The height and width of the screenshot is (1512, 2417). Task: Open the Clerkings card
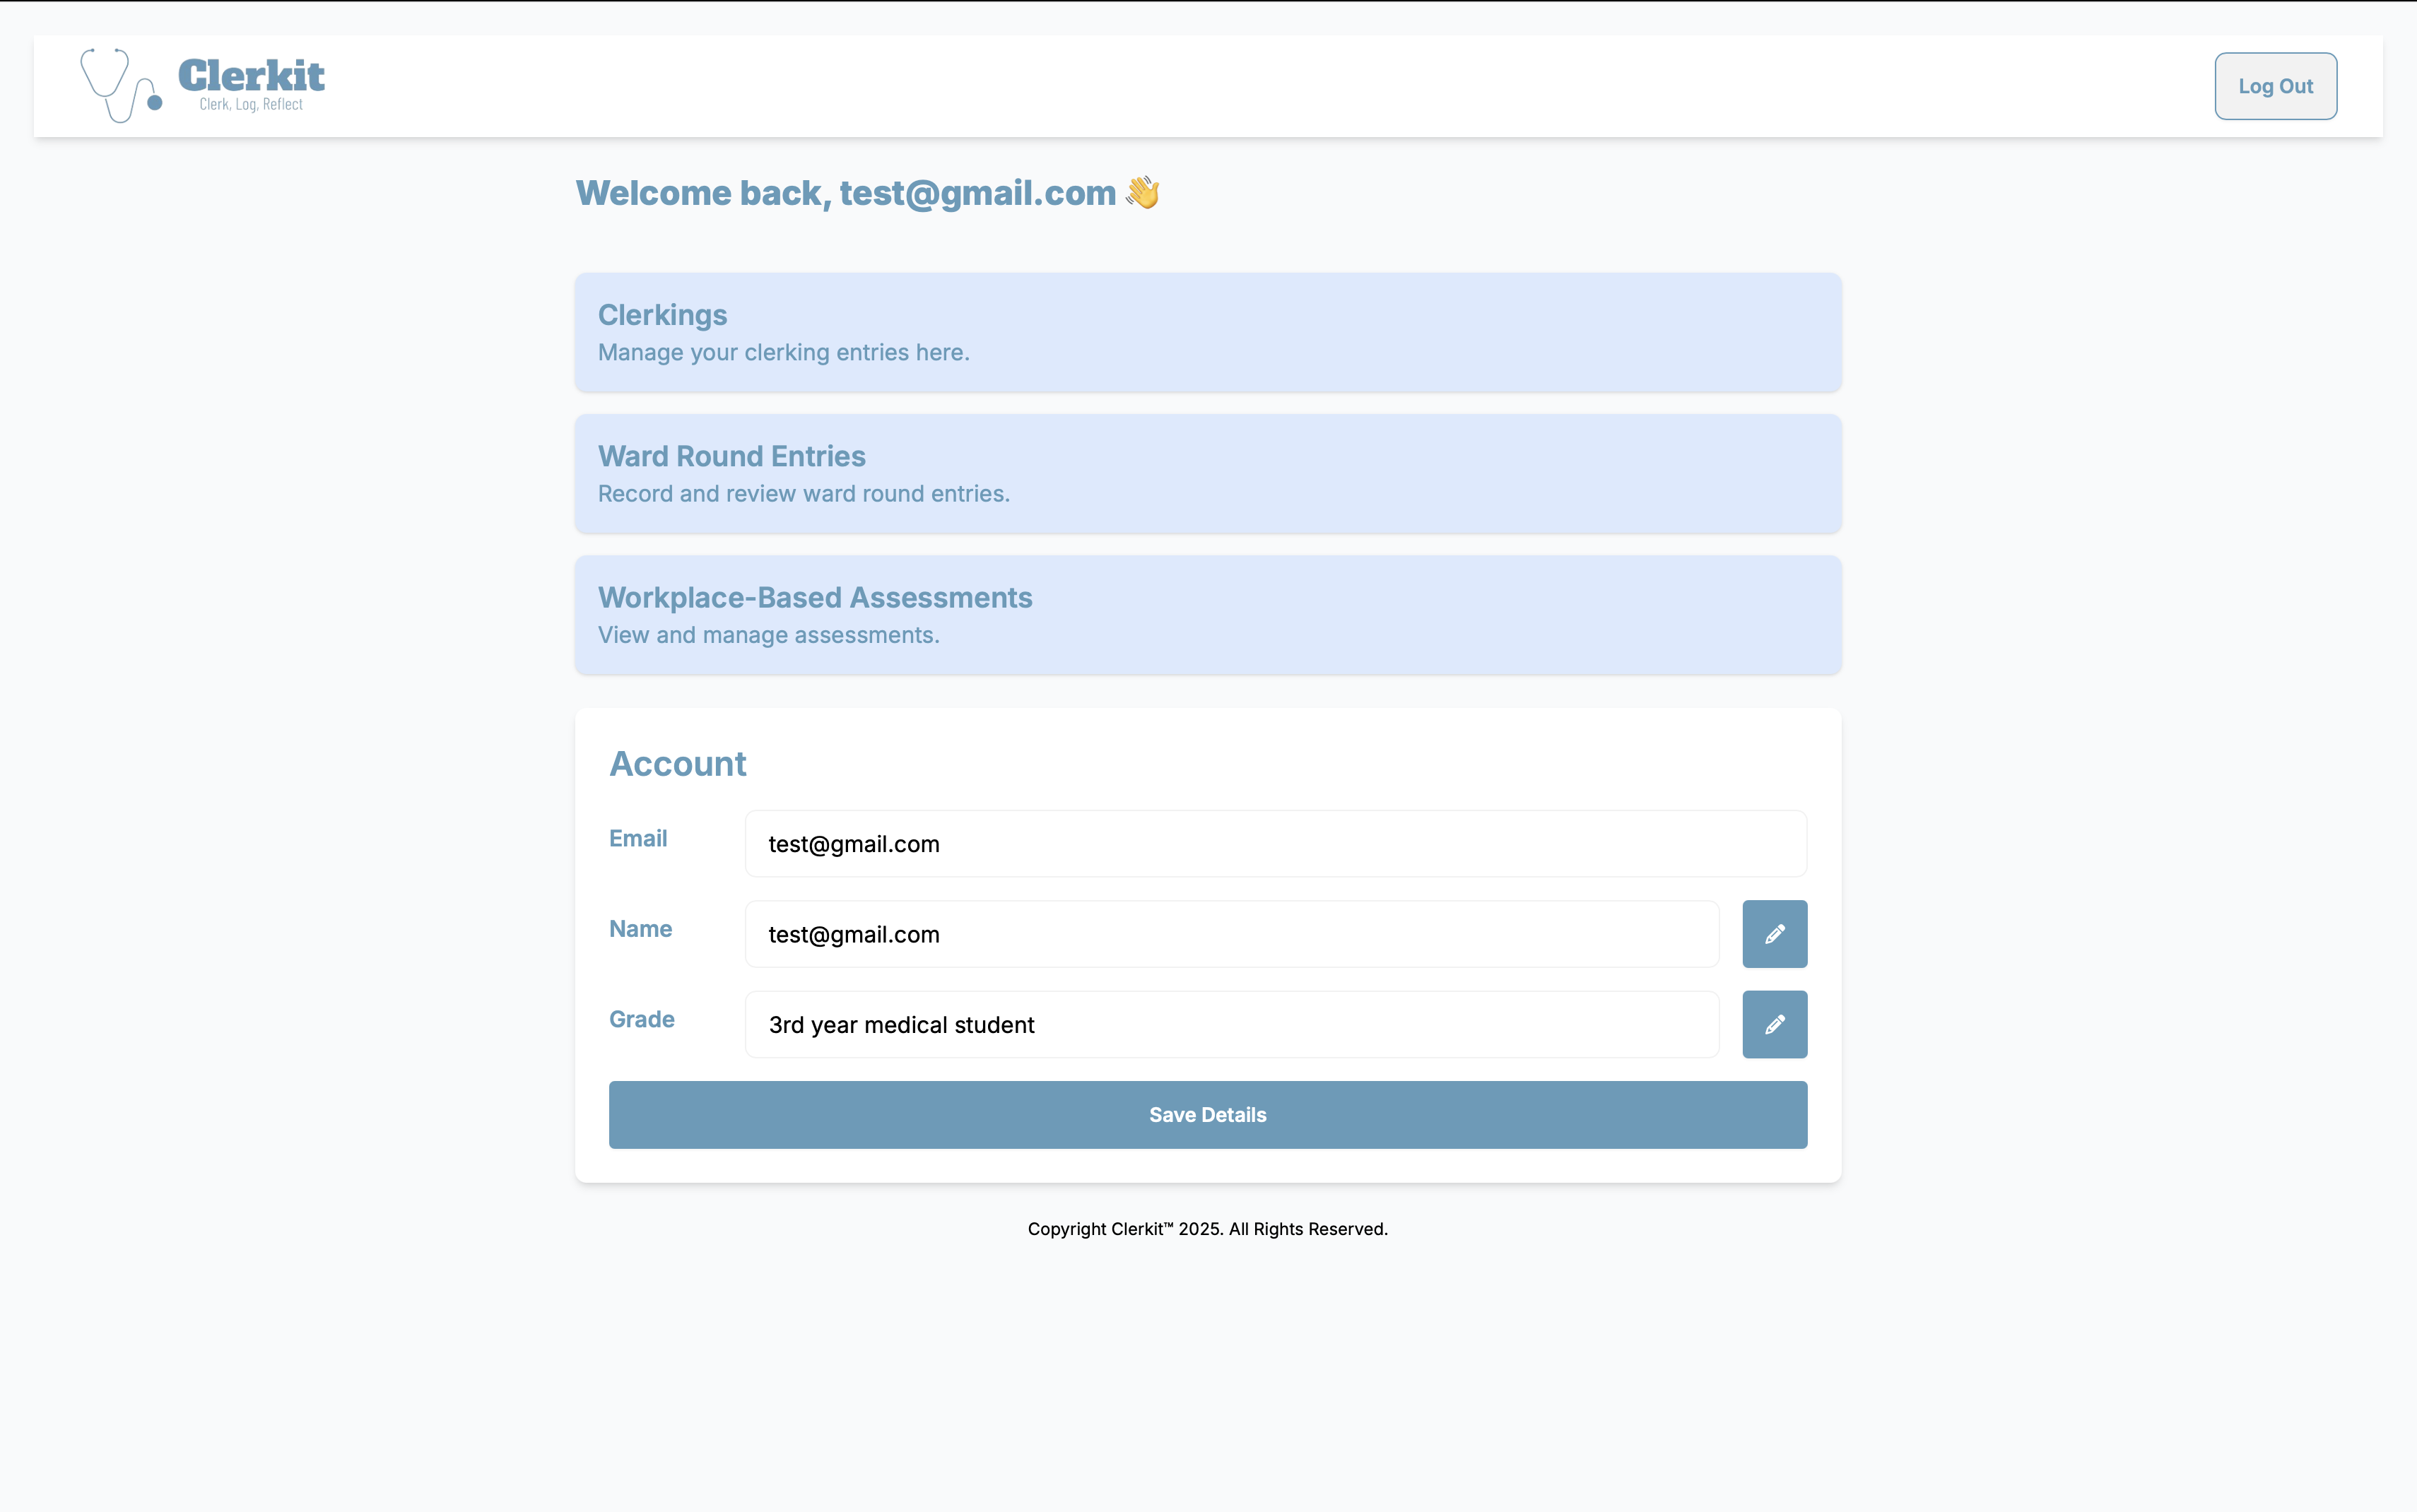[1207, 332]
